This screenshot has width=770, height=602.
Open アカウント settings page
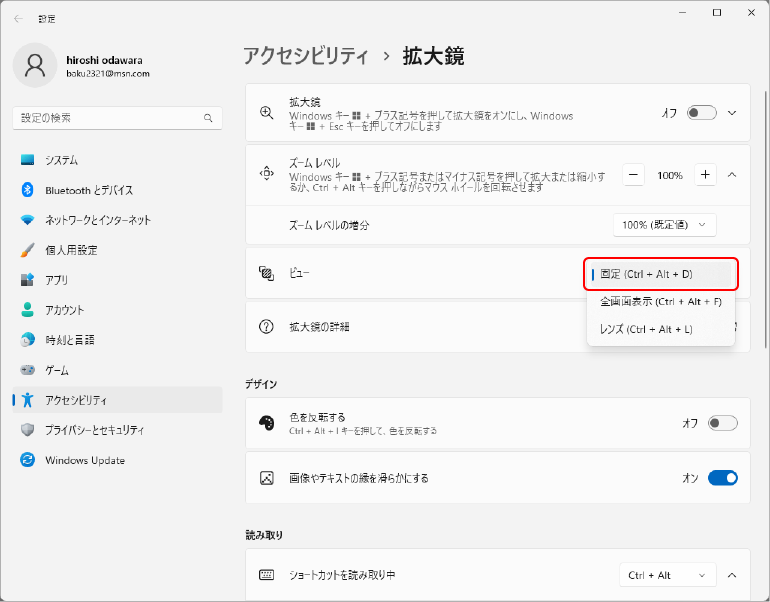(65, 310)
